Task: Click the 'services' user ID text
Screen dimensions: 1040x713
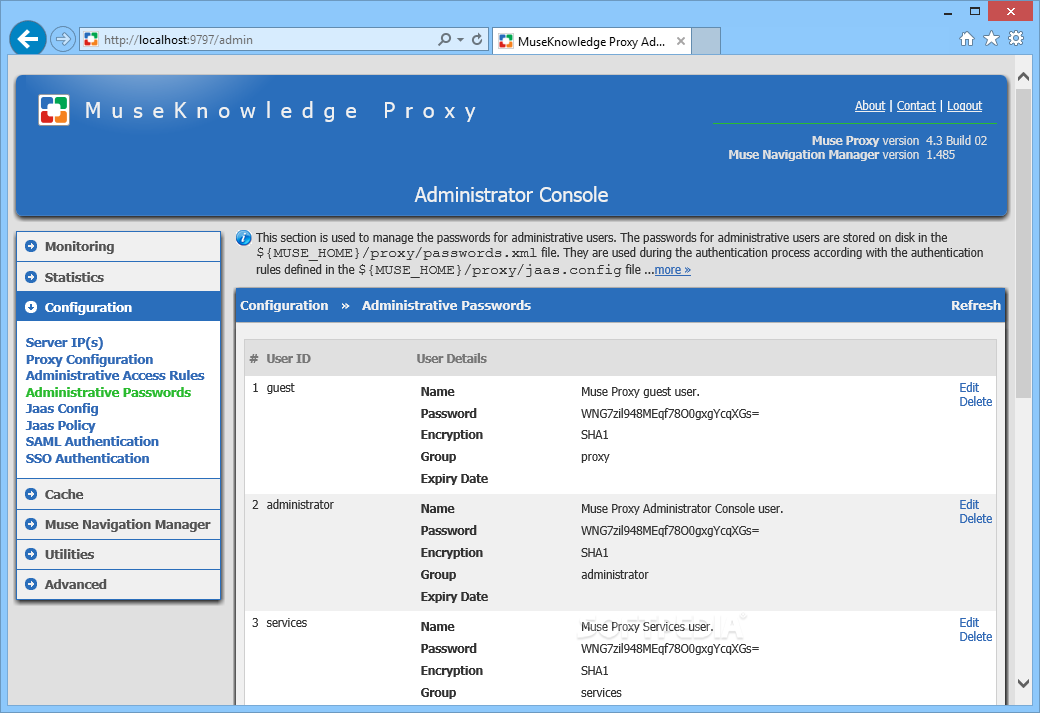Action: pos(287,623)
